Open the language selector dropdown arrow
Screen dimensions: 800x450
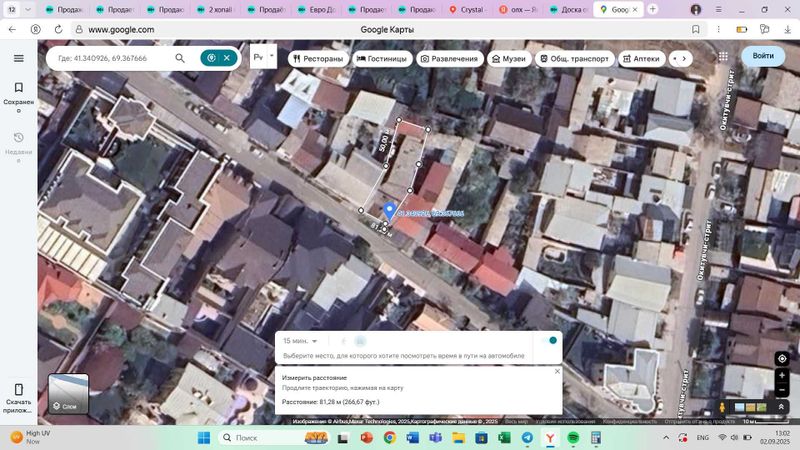tap(272, 56)
